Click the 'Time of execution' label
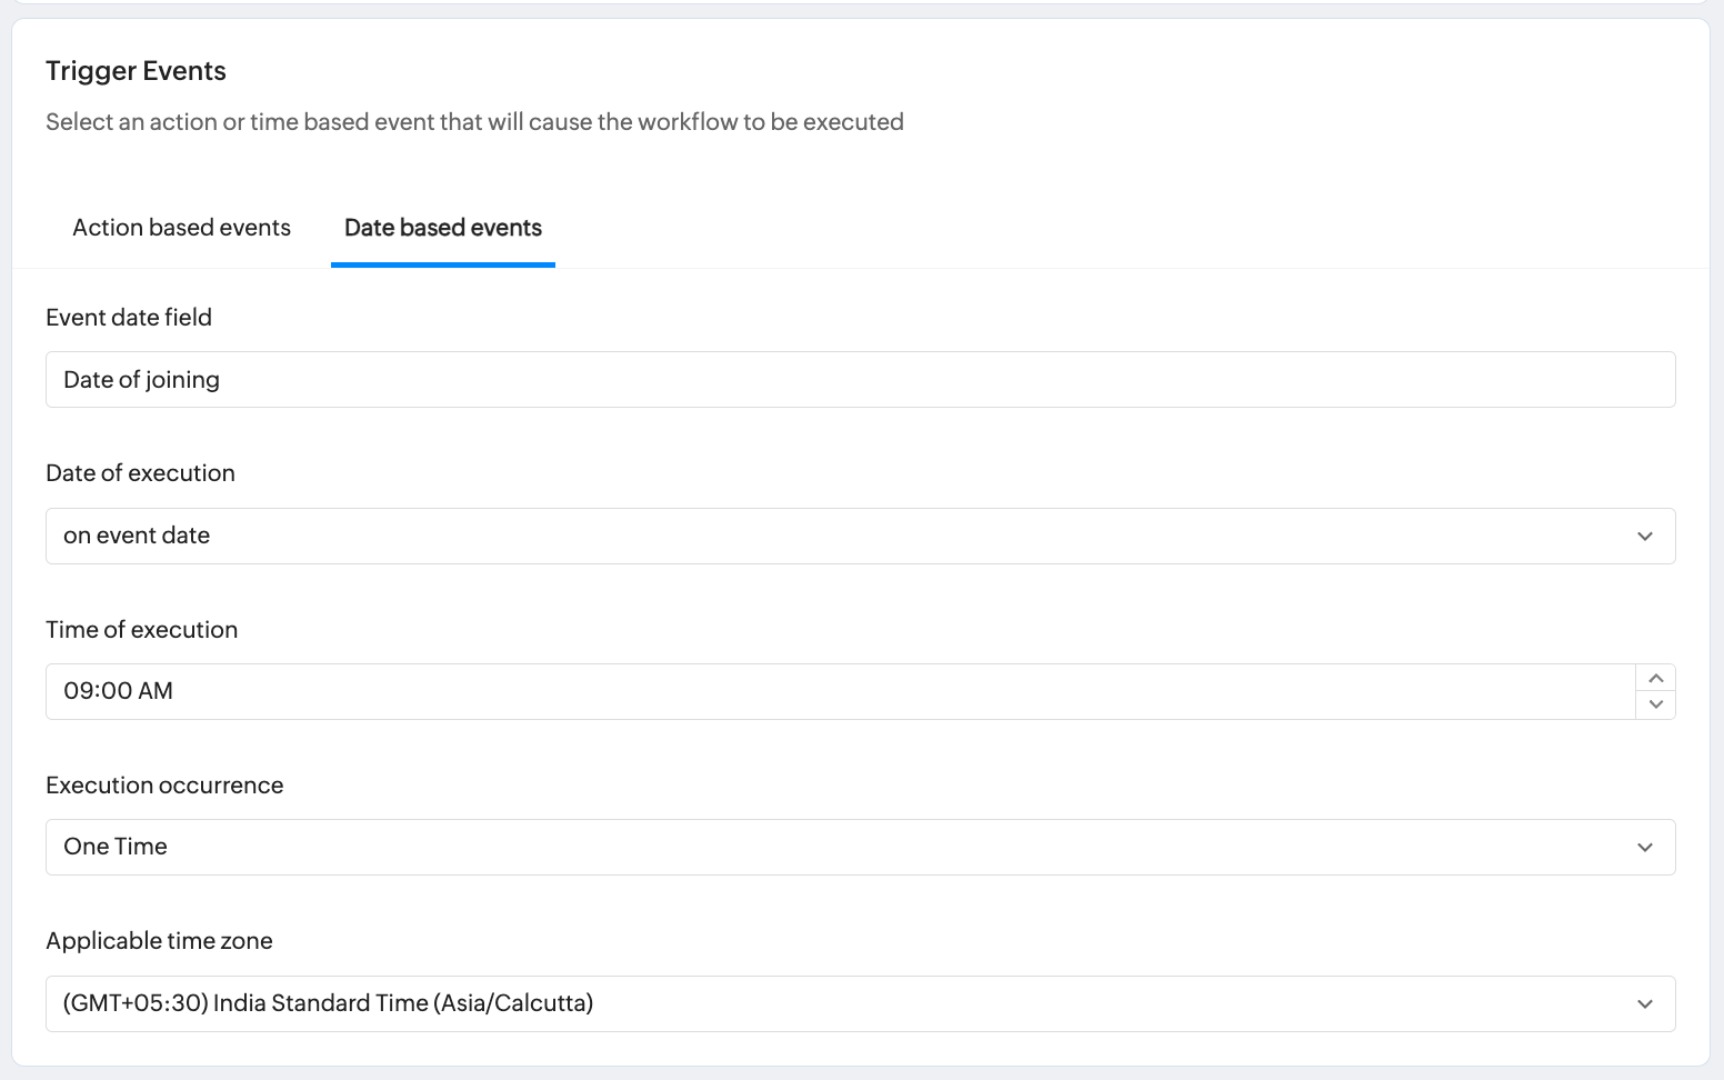The image size is (1724, 1080). 142,630
